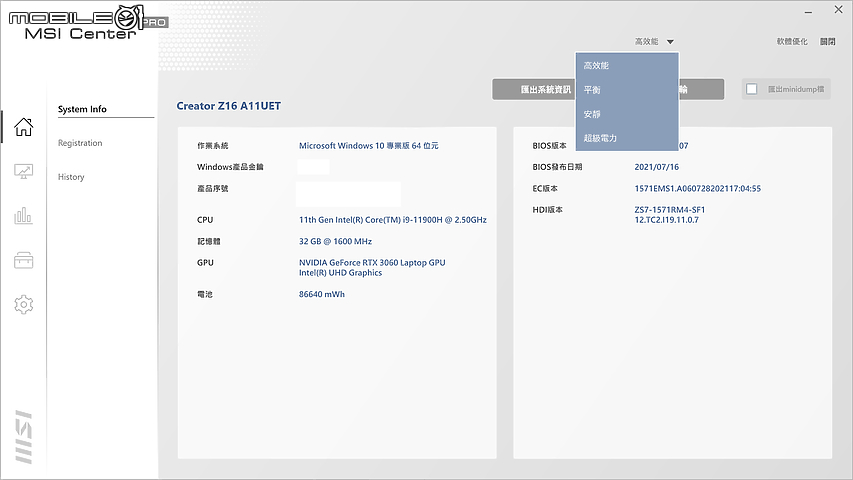
Task: Open the bar chart statistics icon
Action: click(x=23, y=216)
